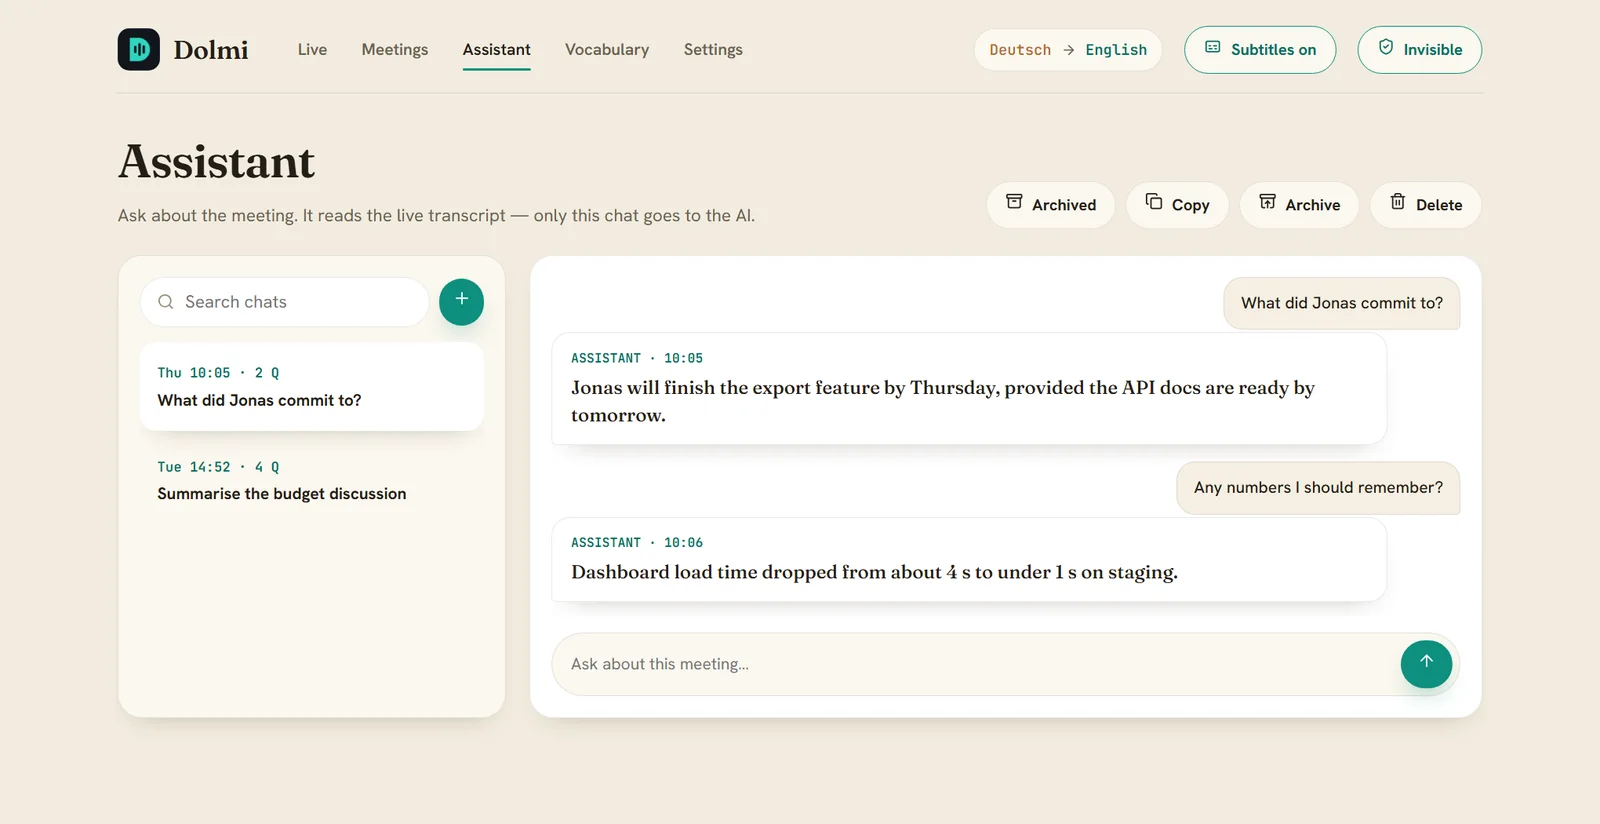Copy the current chat

[x=1177, y=204]
